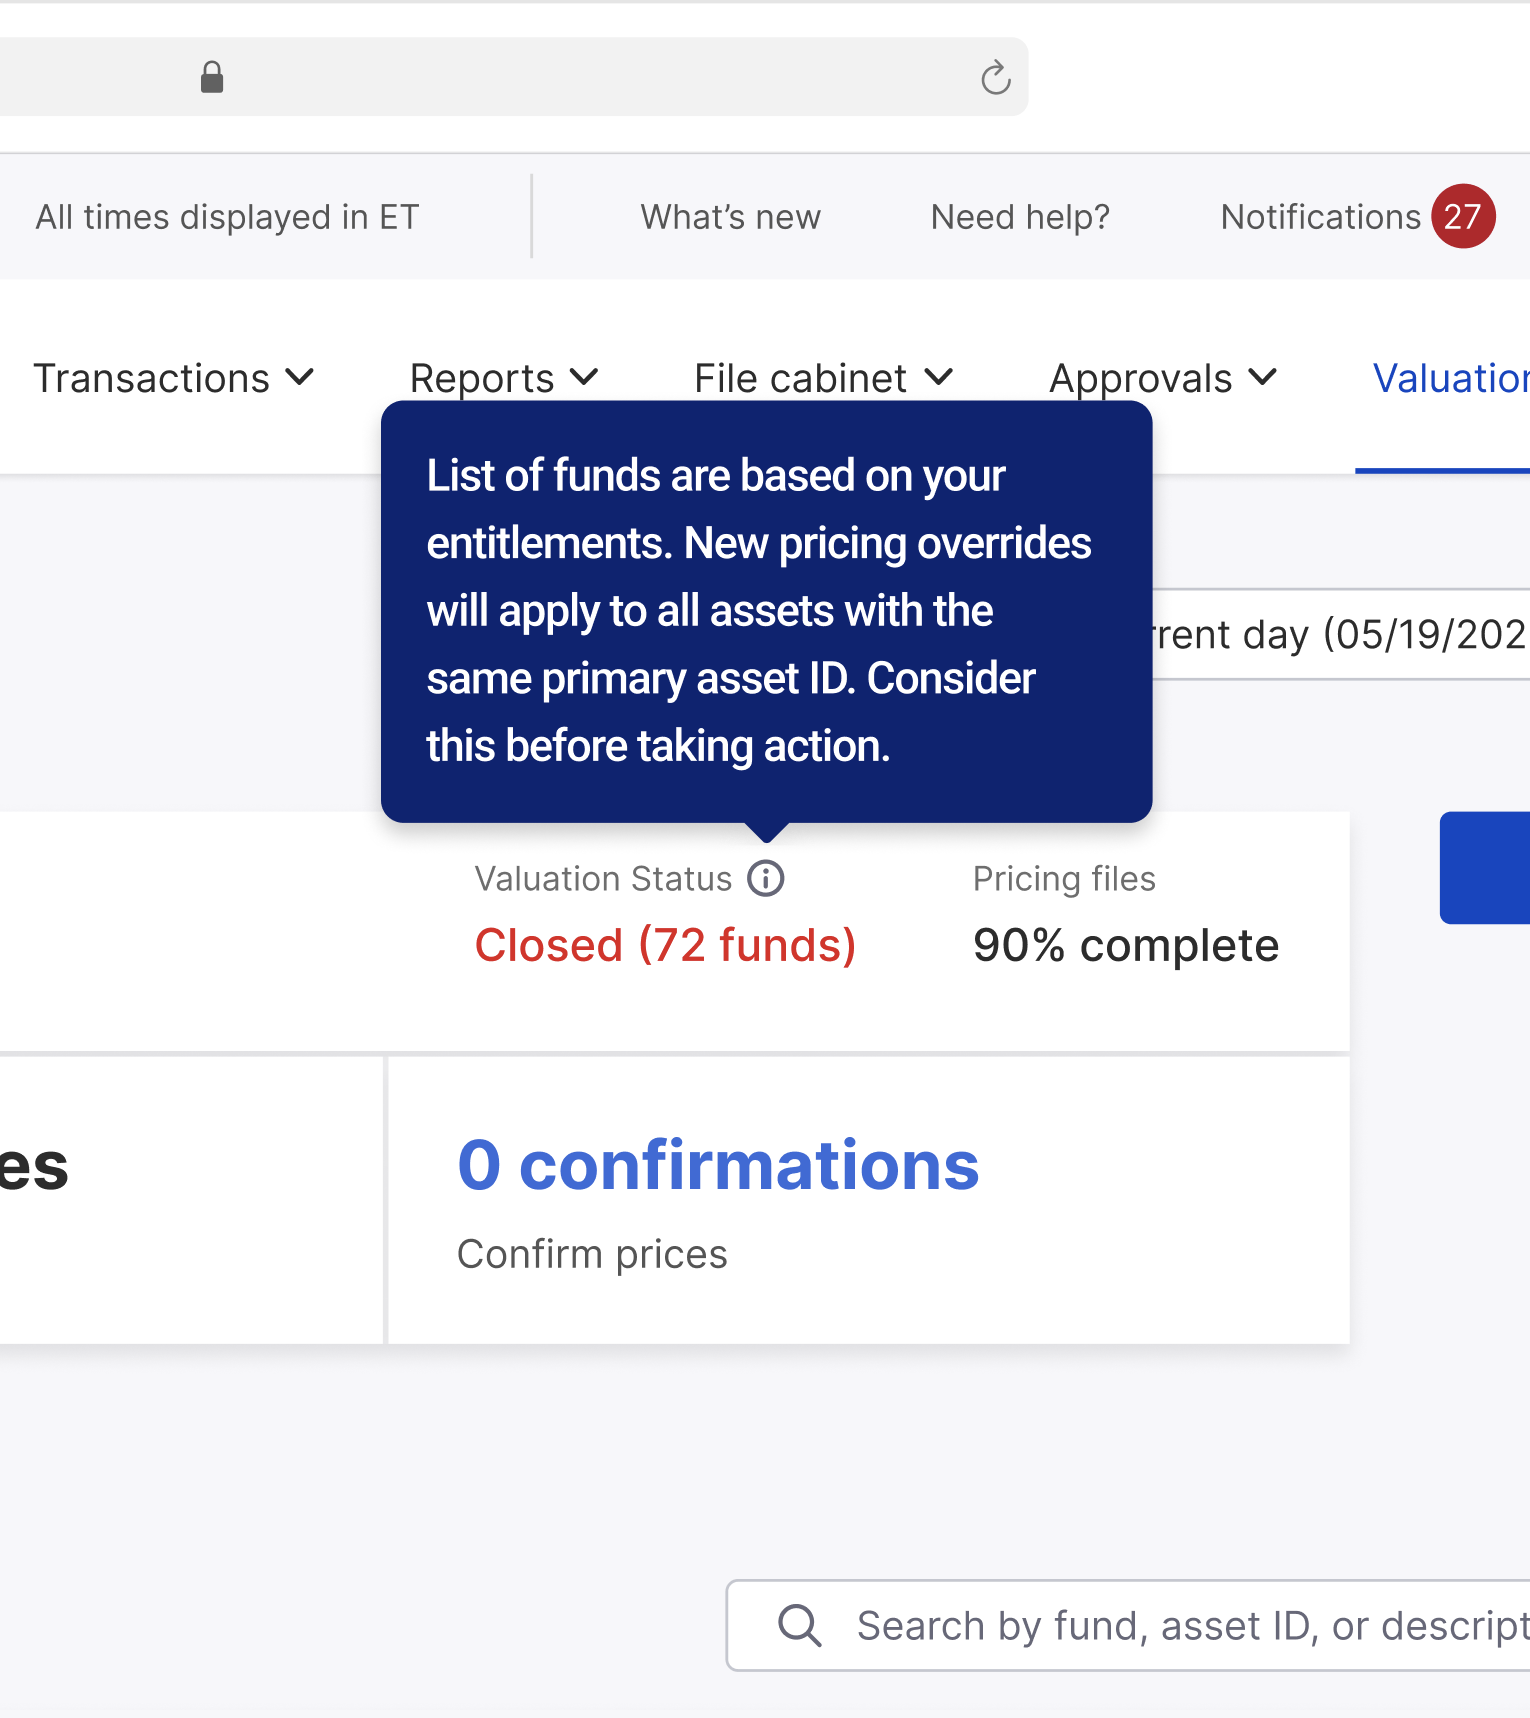This screenshot has width=1530, height=1718.
Task: Click the blue button beside Pricing files
Action: (x=1485, y=868)
